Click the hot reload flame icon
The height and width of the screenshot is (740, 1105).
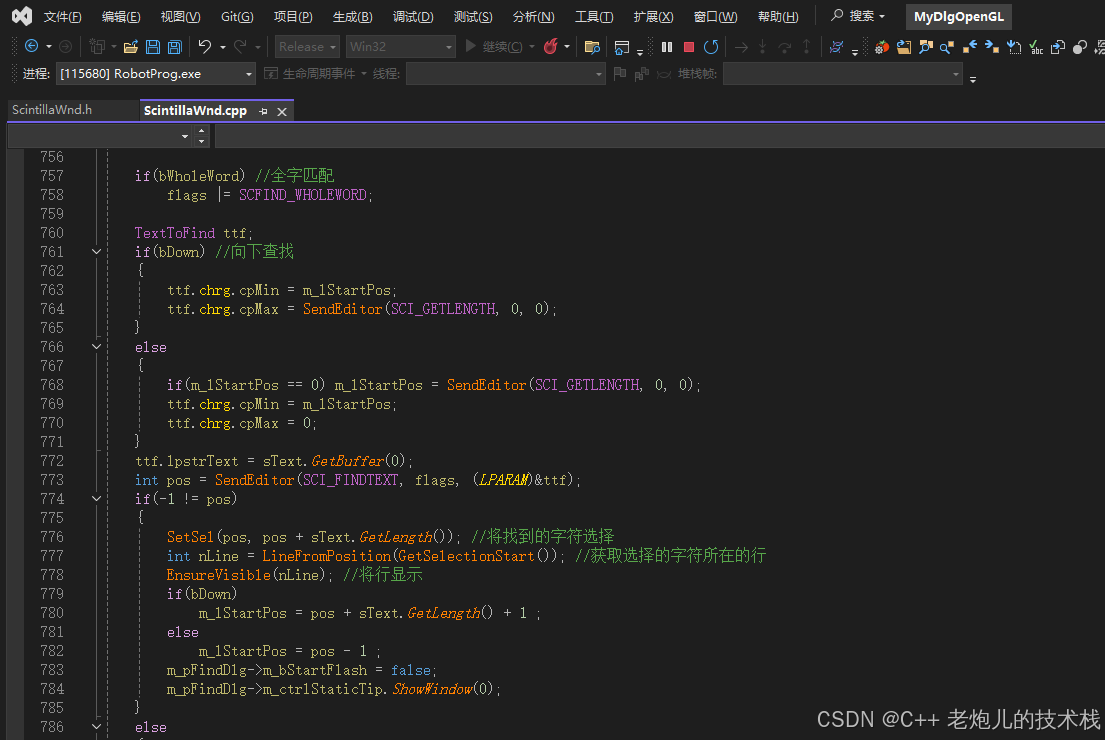pos(550,47)
